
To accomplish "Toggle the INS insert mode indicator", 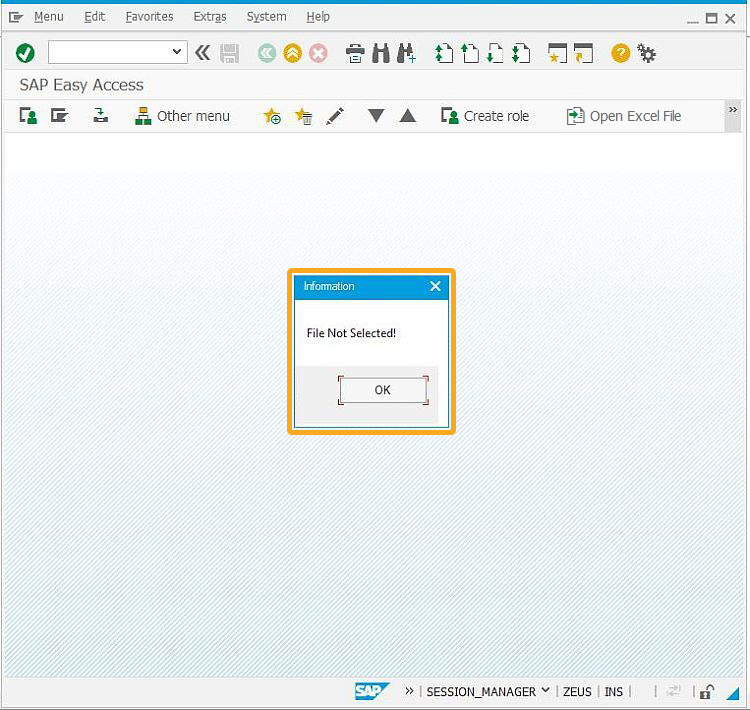I will 614,692.
